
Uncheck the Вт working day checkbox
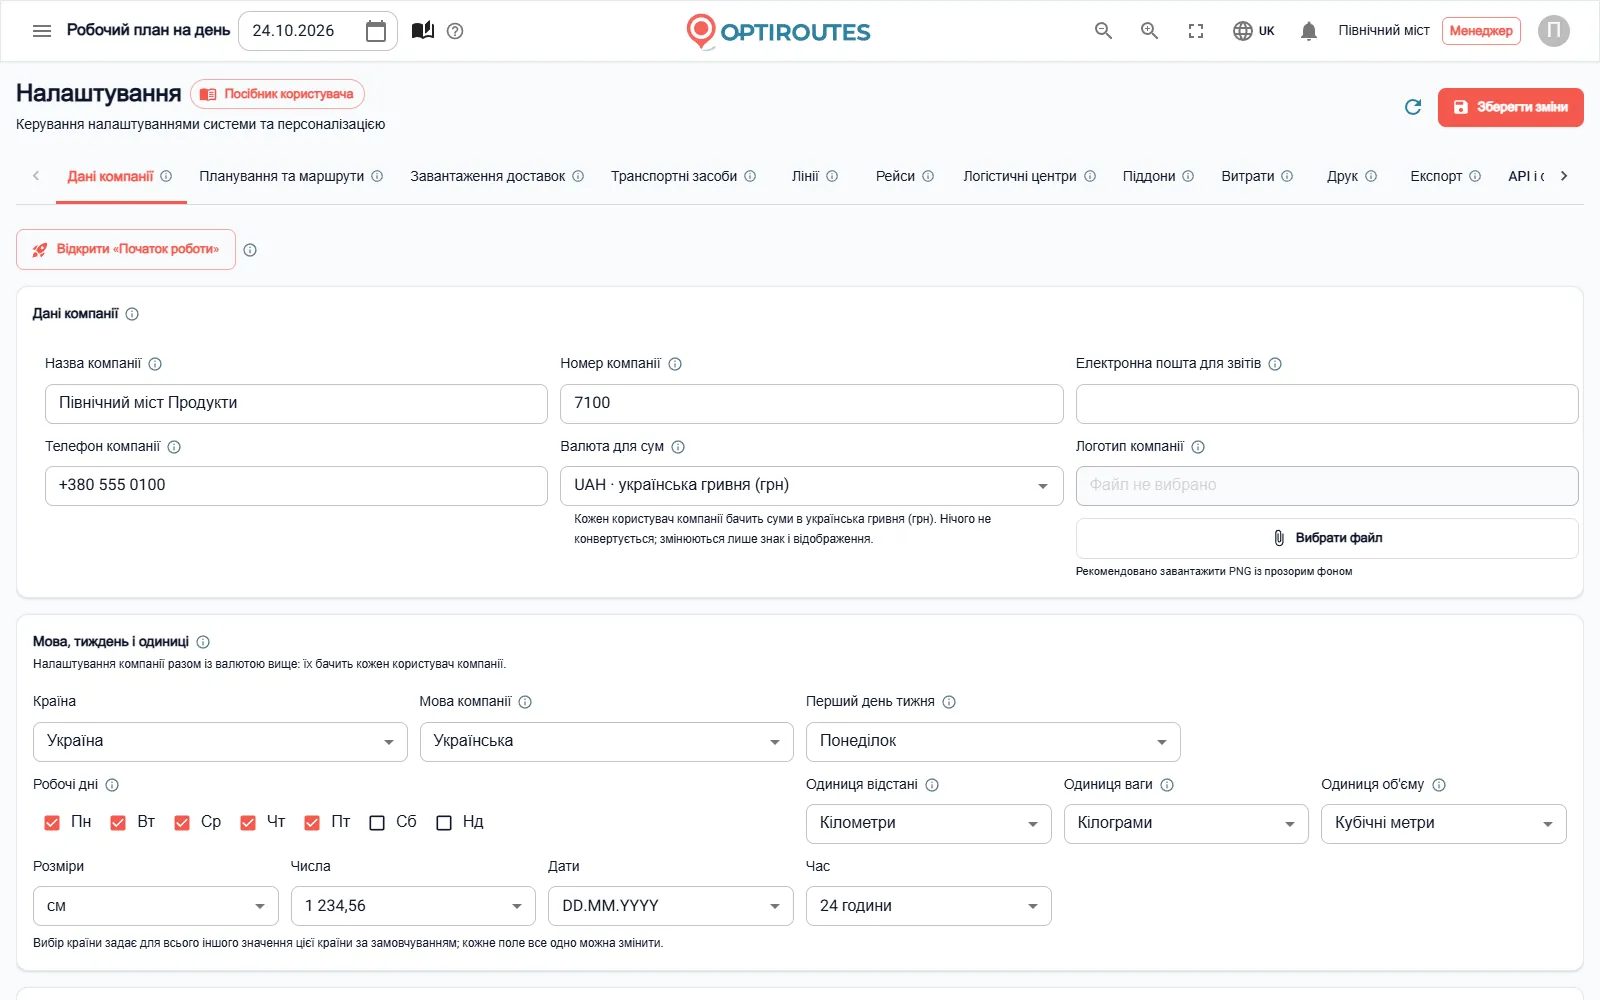118,823
